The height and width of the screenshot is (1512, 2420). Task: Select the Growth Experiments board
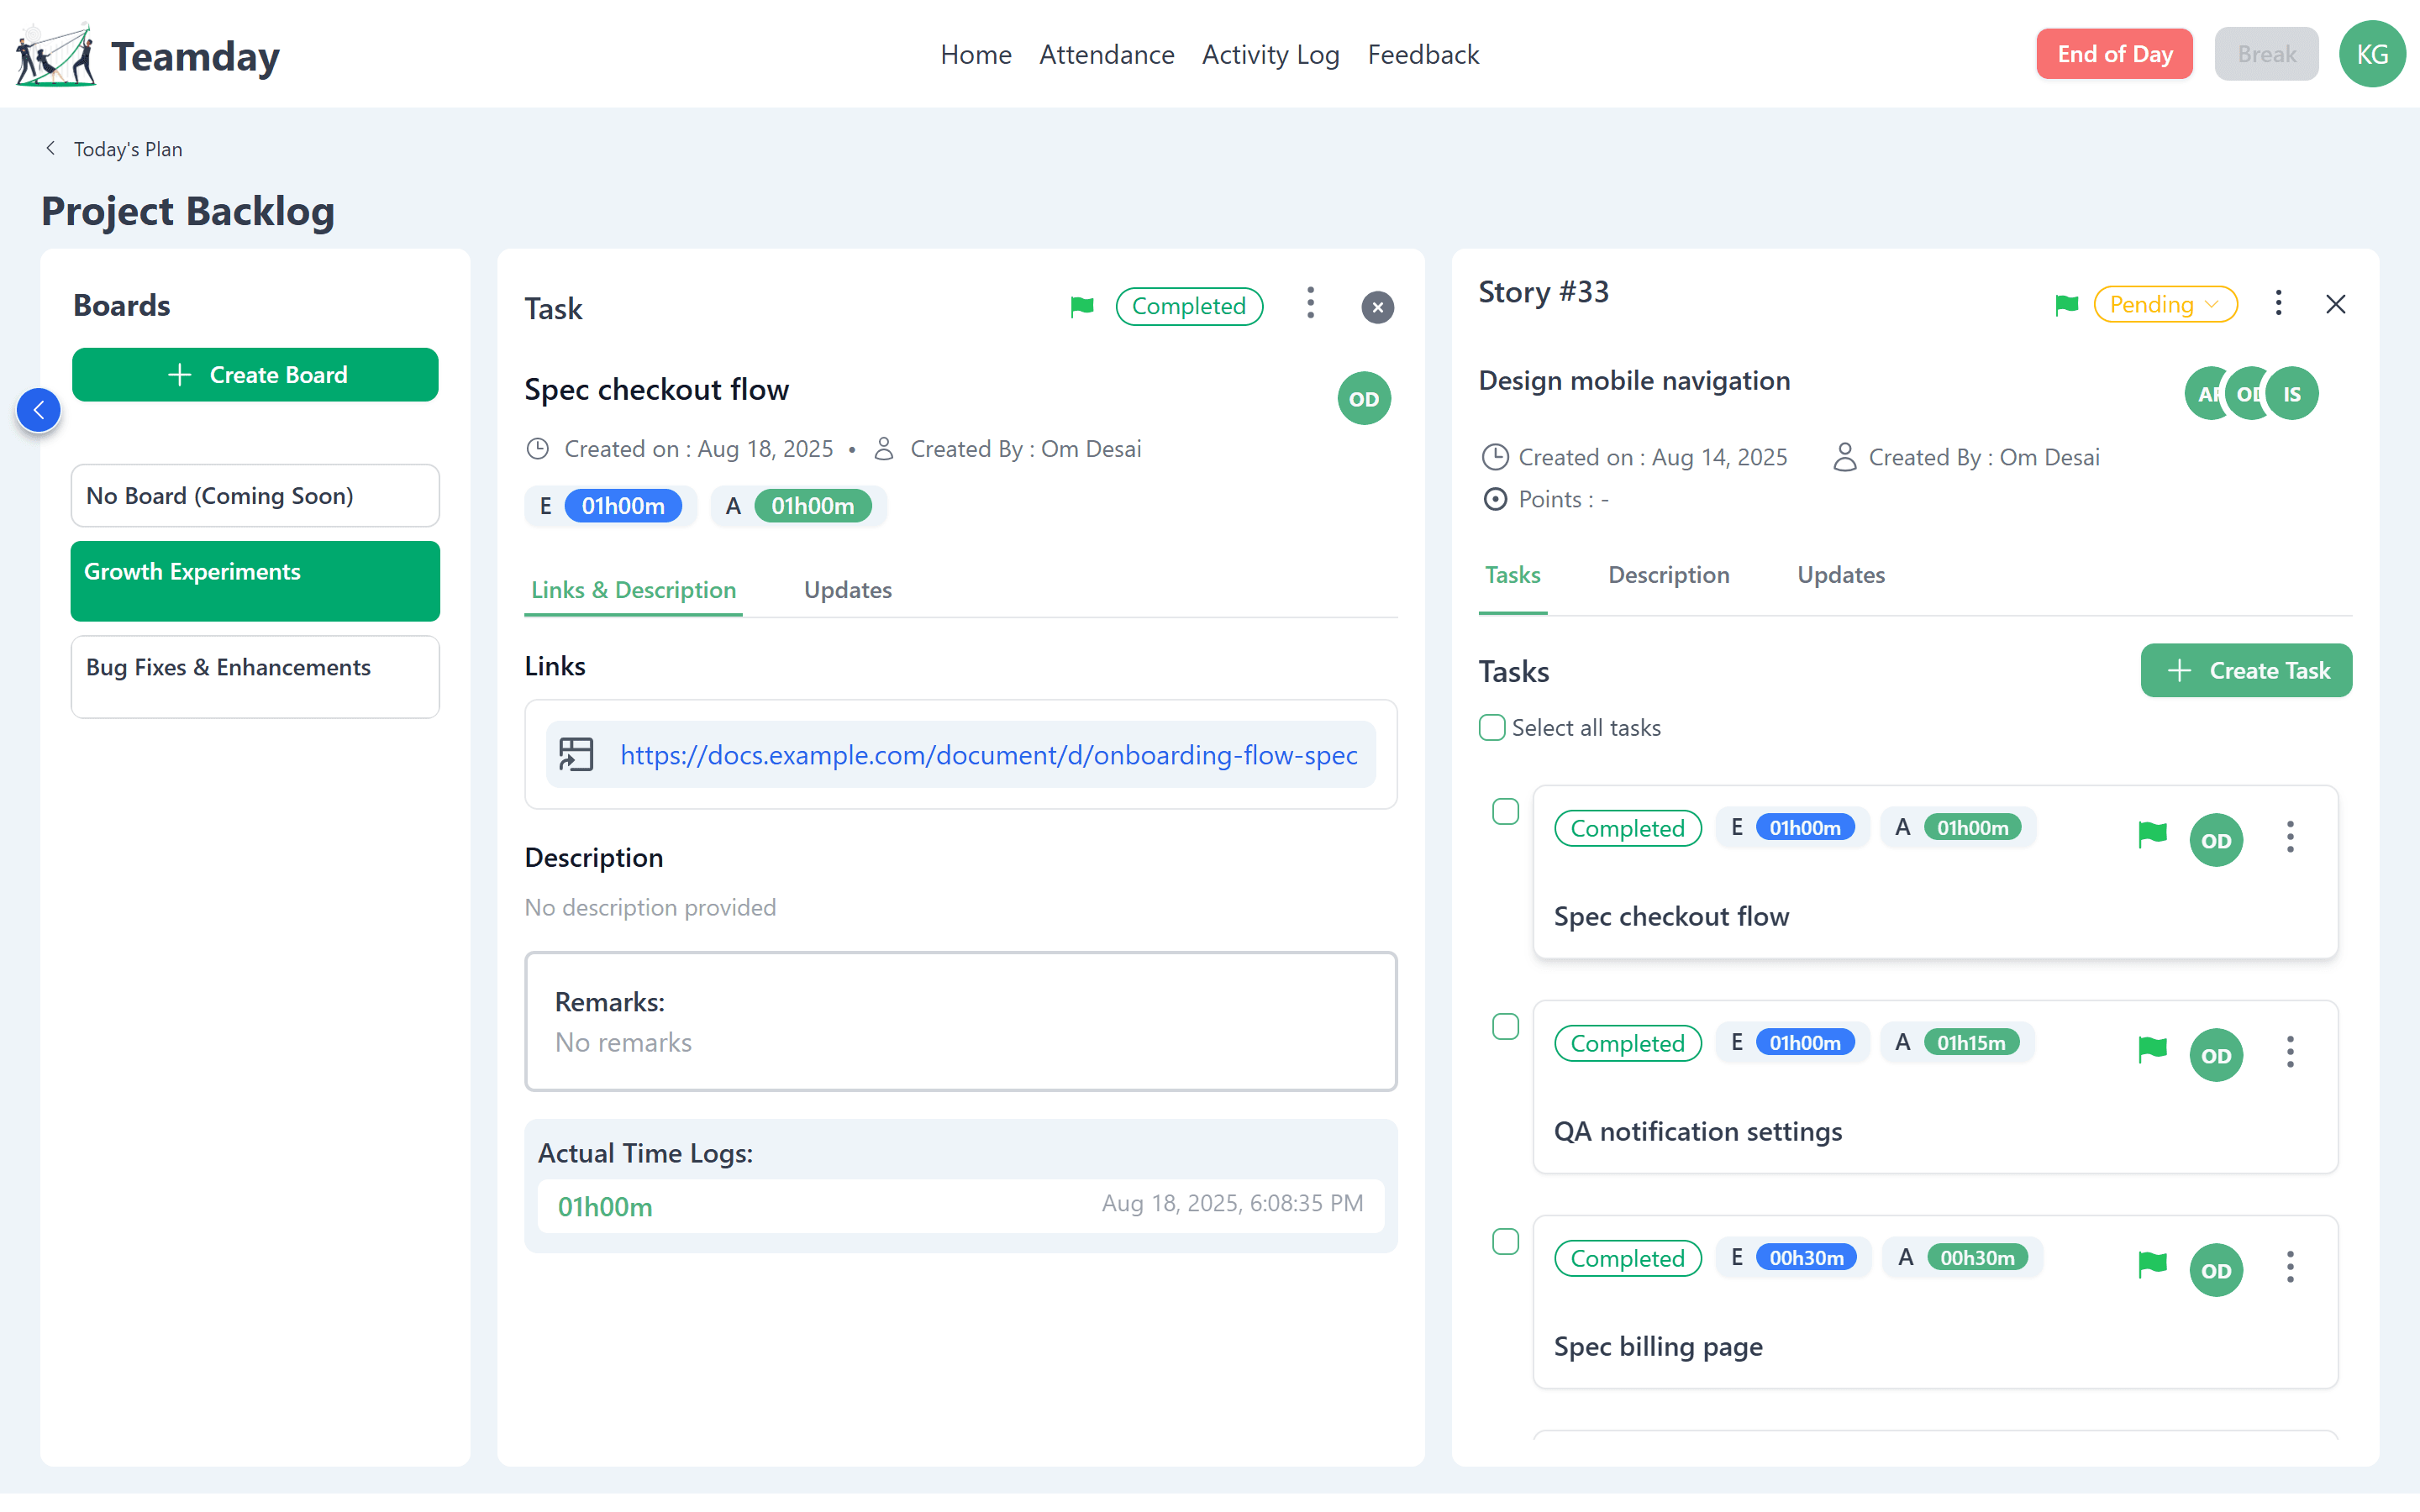pyautogui.click(x=255, y=581)
